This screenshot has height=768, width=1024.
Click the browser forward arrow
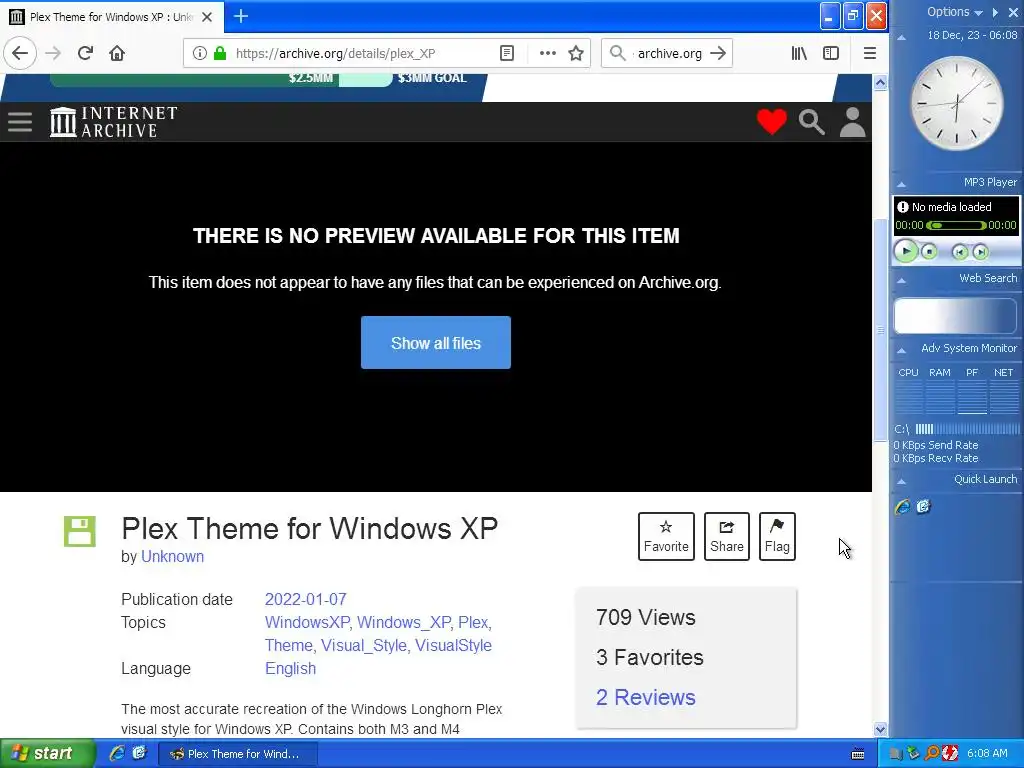click(53, 53)
